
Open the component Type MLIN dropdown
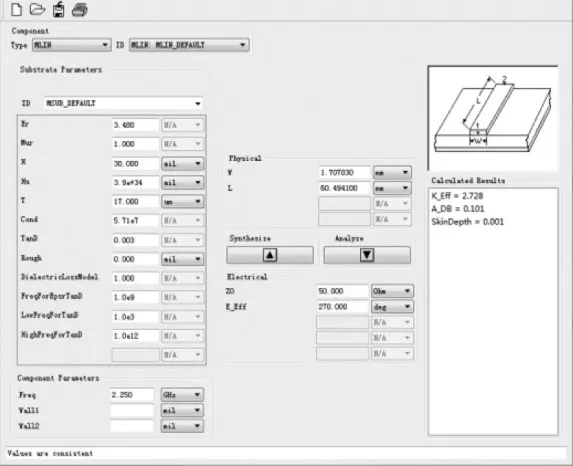click(72, 45)
